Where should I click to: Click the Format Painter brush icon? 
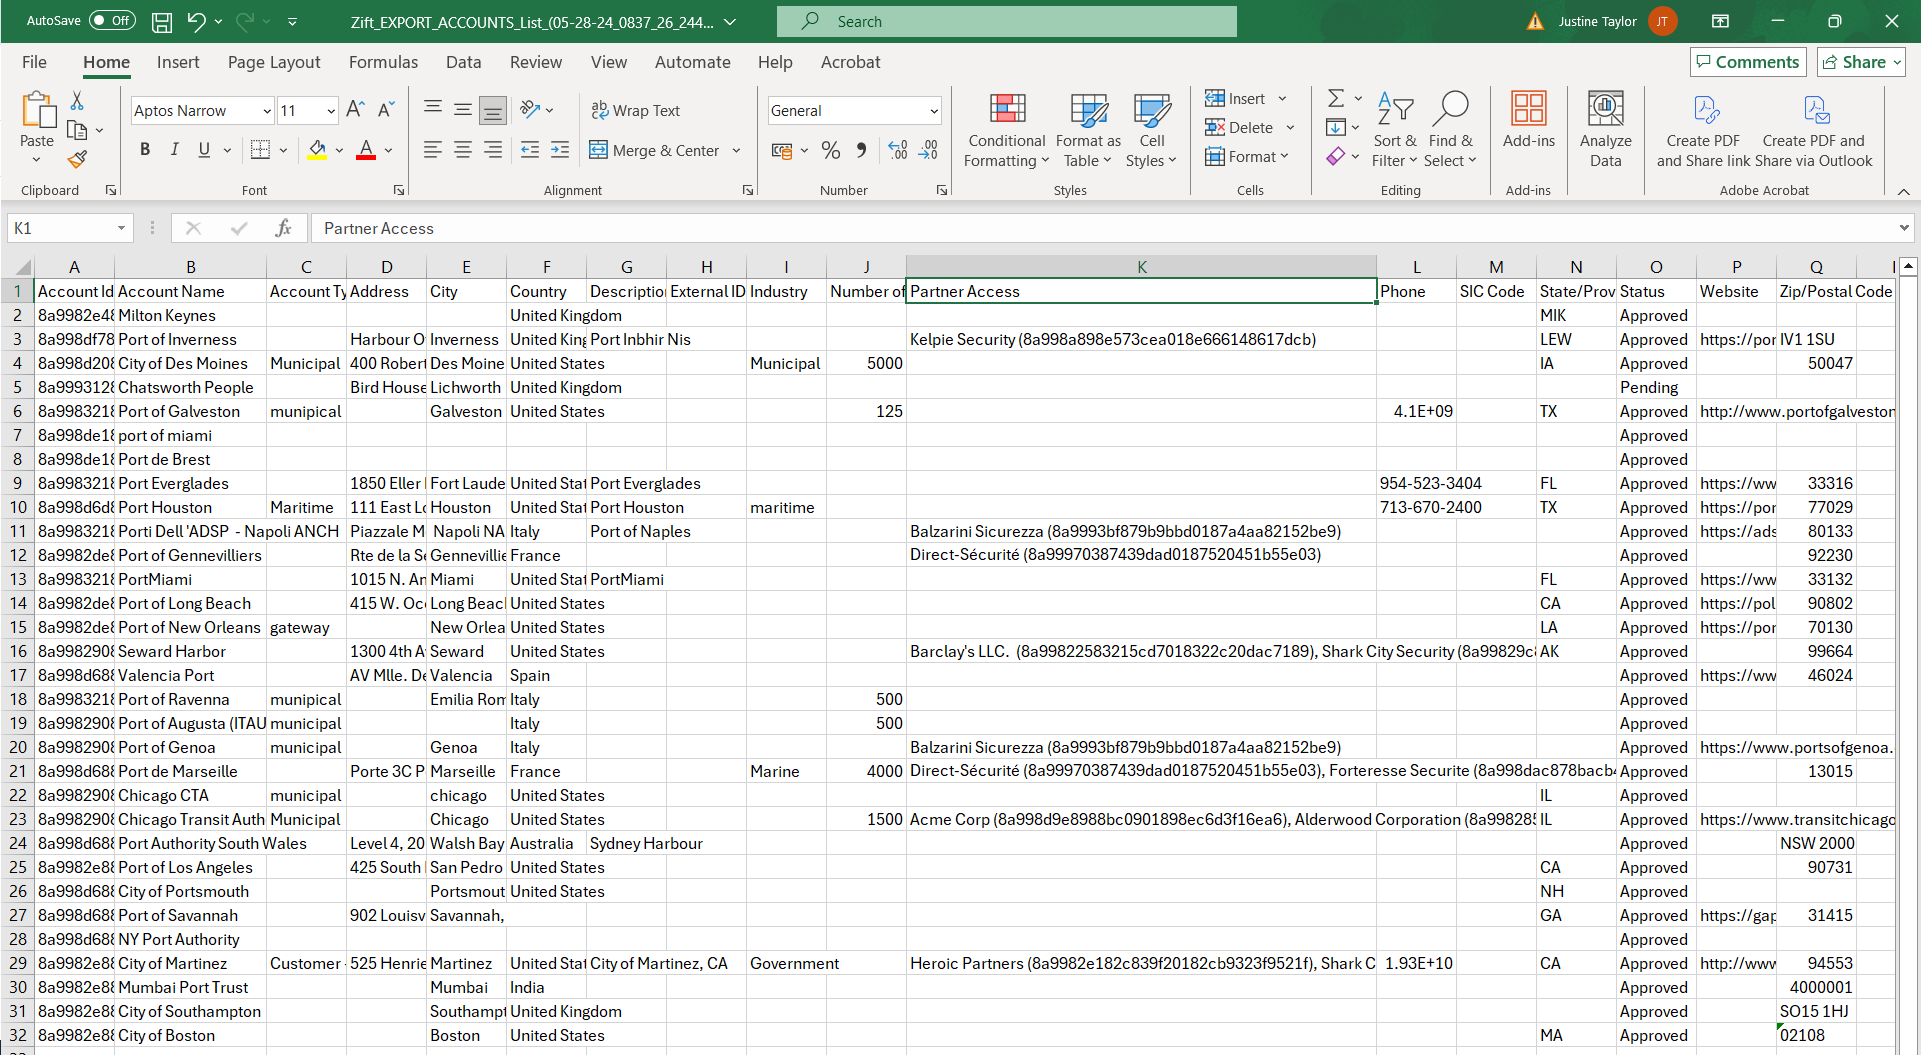(77, 159)
